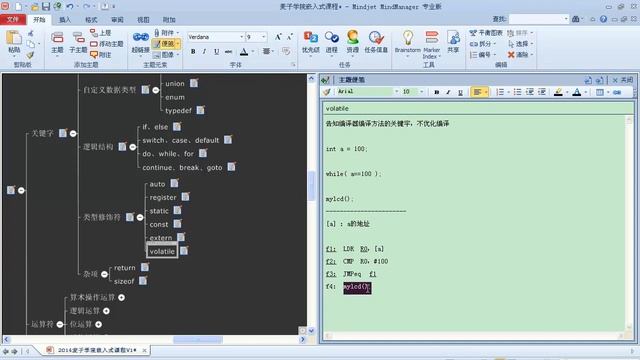Screen dimensions: 640x360
Task: Toggle Strikethrough in ribbon font group
Action: (x=229, y=51)
